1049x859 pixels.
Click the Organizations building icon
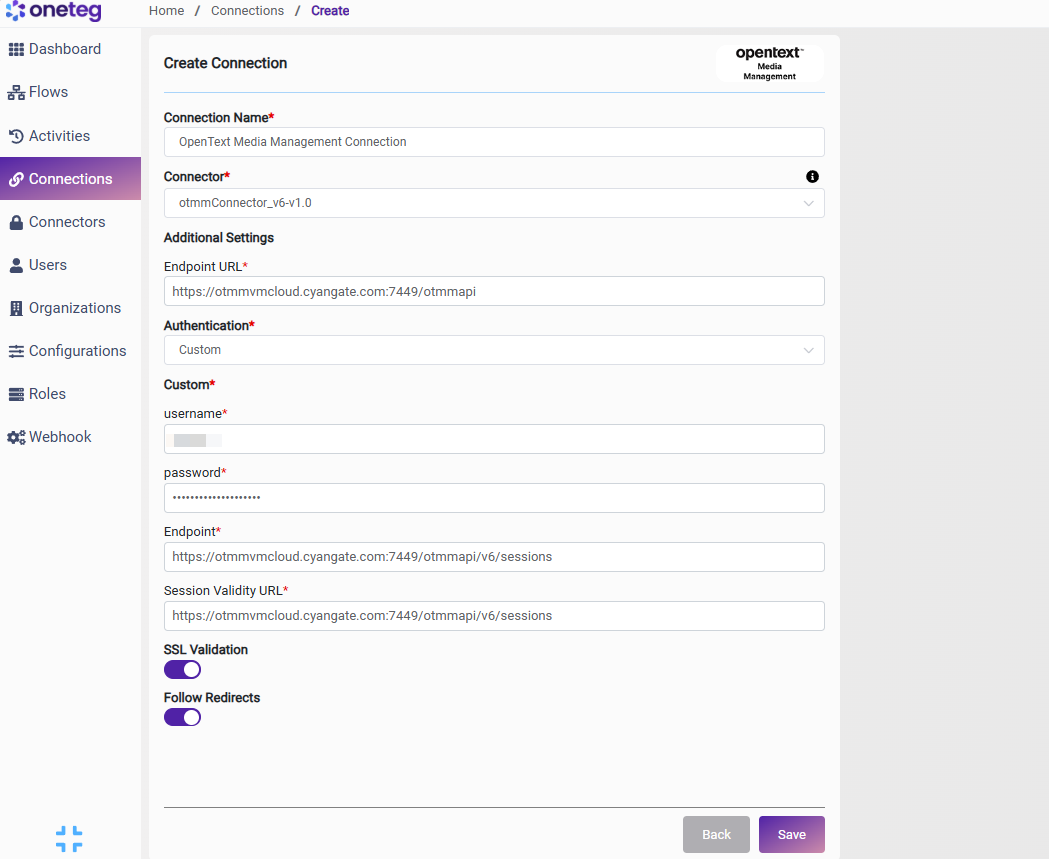click(x=16, y=308)
